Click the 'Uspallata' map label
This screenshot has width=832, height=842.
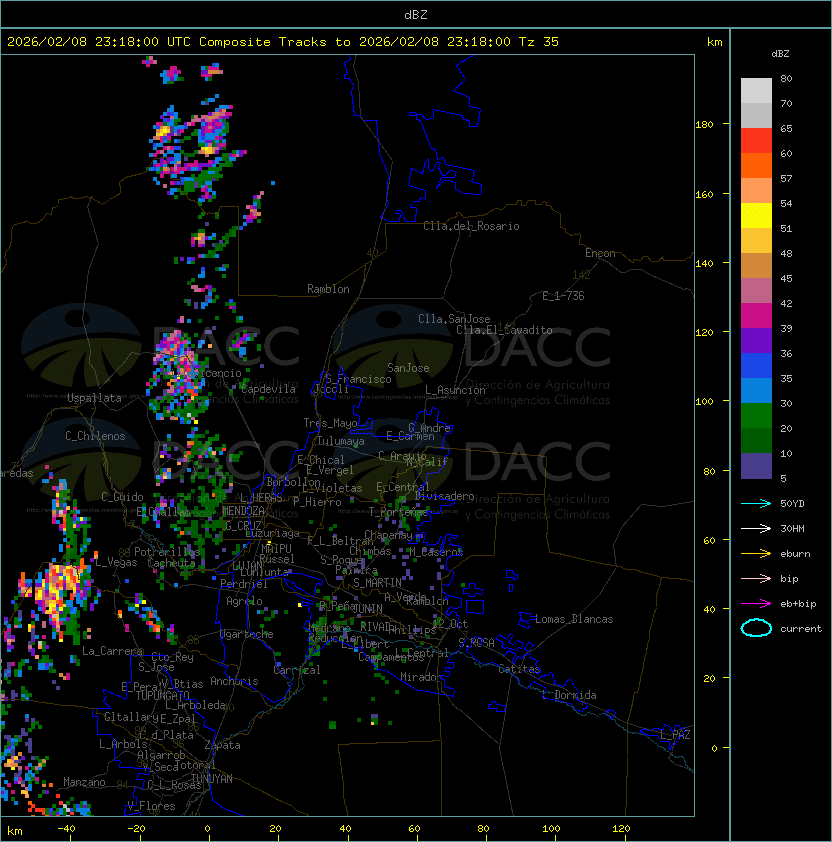94,398
